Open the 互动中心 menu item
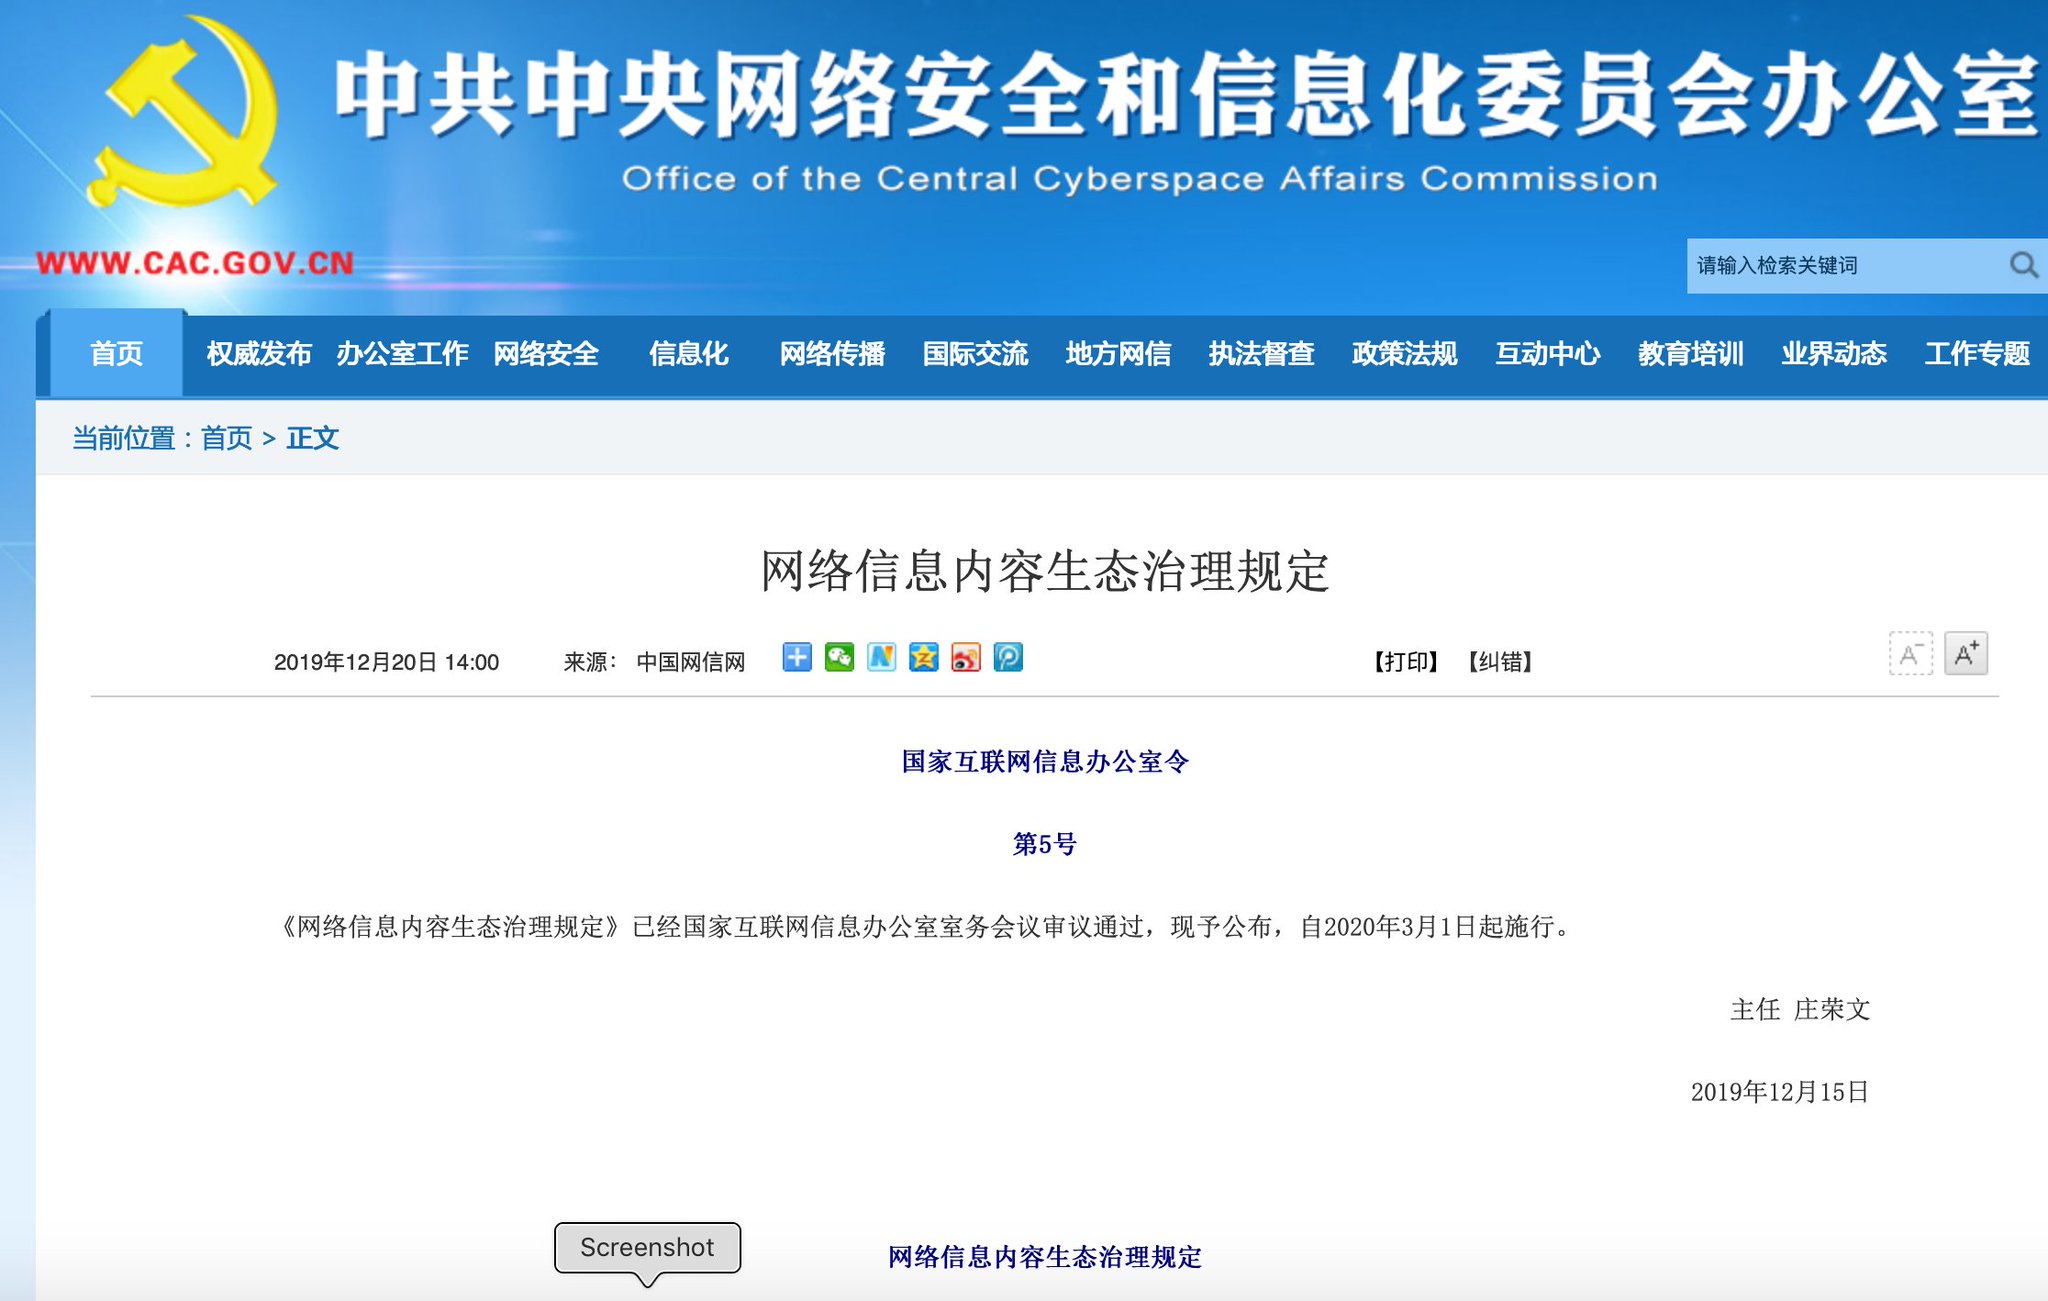 [x=1547, y=354]
